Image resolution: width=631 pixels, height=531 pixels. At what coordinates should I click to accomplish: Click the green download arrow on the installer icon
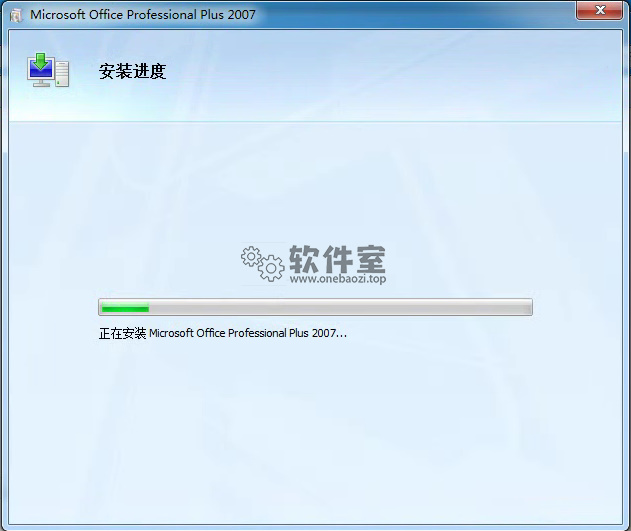click(41, 63)
